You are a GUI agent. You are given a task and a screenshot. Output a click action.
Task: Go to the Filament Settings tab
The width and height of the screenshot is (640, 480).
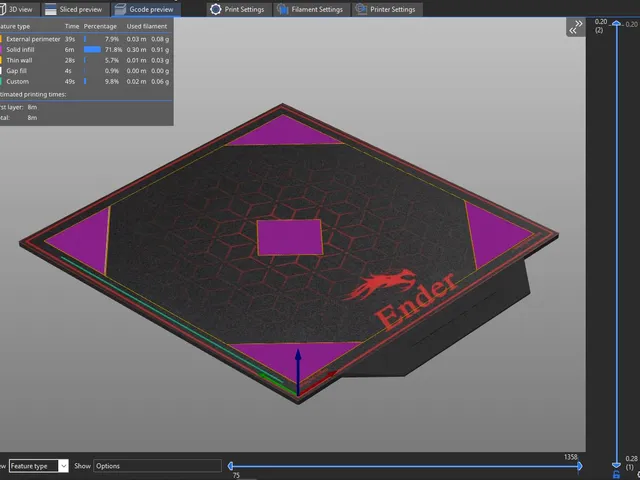311,9
